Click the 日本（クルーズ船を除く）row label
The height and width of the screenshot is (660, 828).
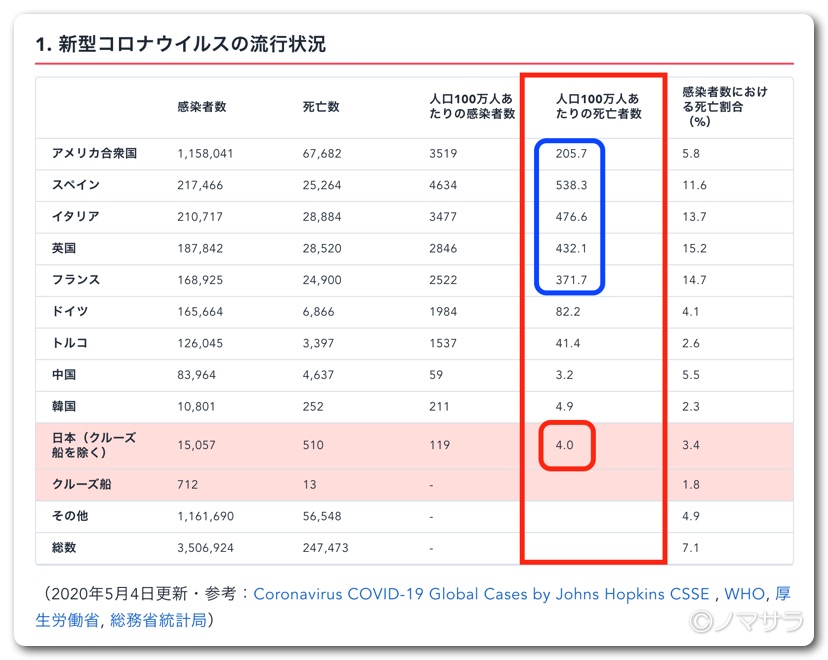(x=94, y=445)
